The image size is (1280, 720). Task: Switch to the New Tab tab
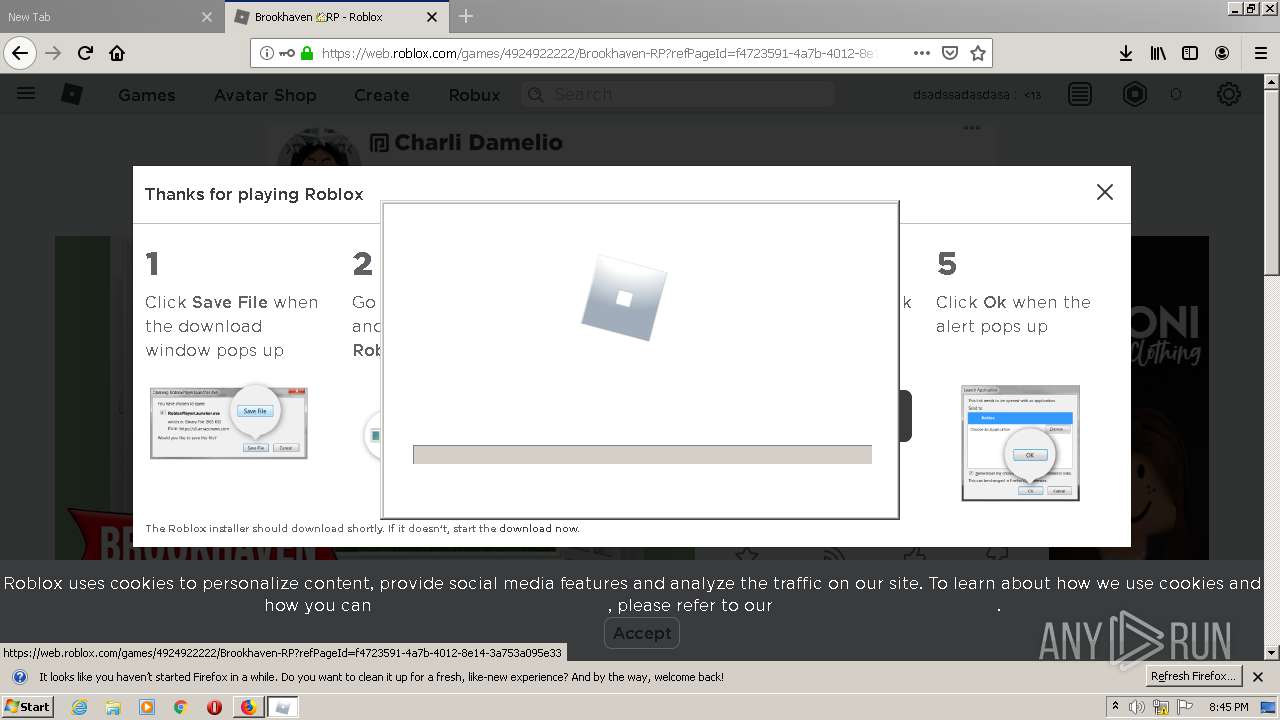[x=110, y=17]
